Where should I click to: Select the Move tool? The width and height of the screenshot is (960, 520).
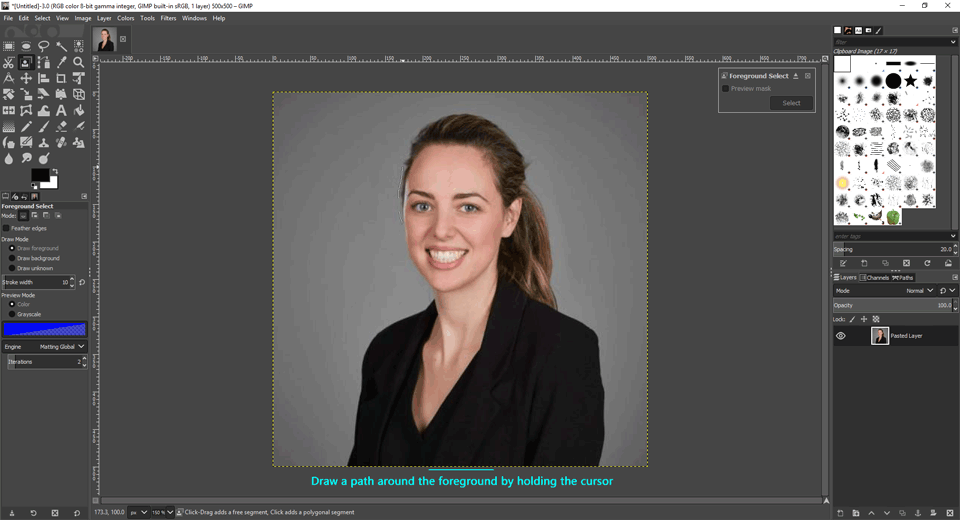[x=26, y=78]
